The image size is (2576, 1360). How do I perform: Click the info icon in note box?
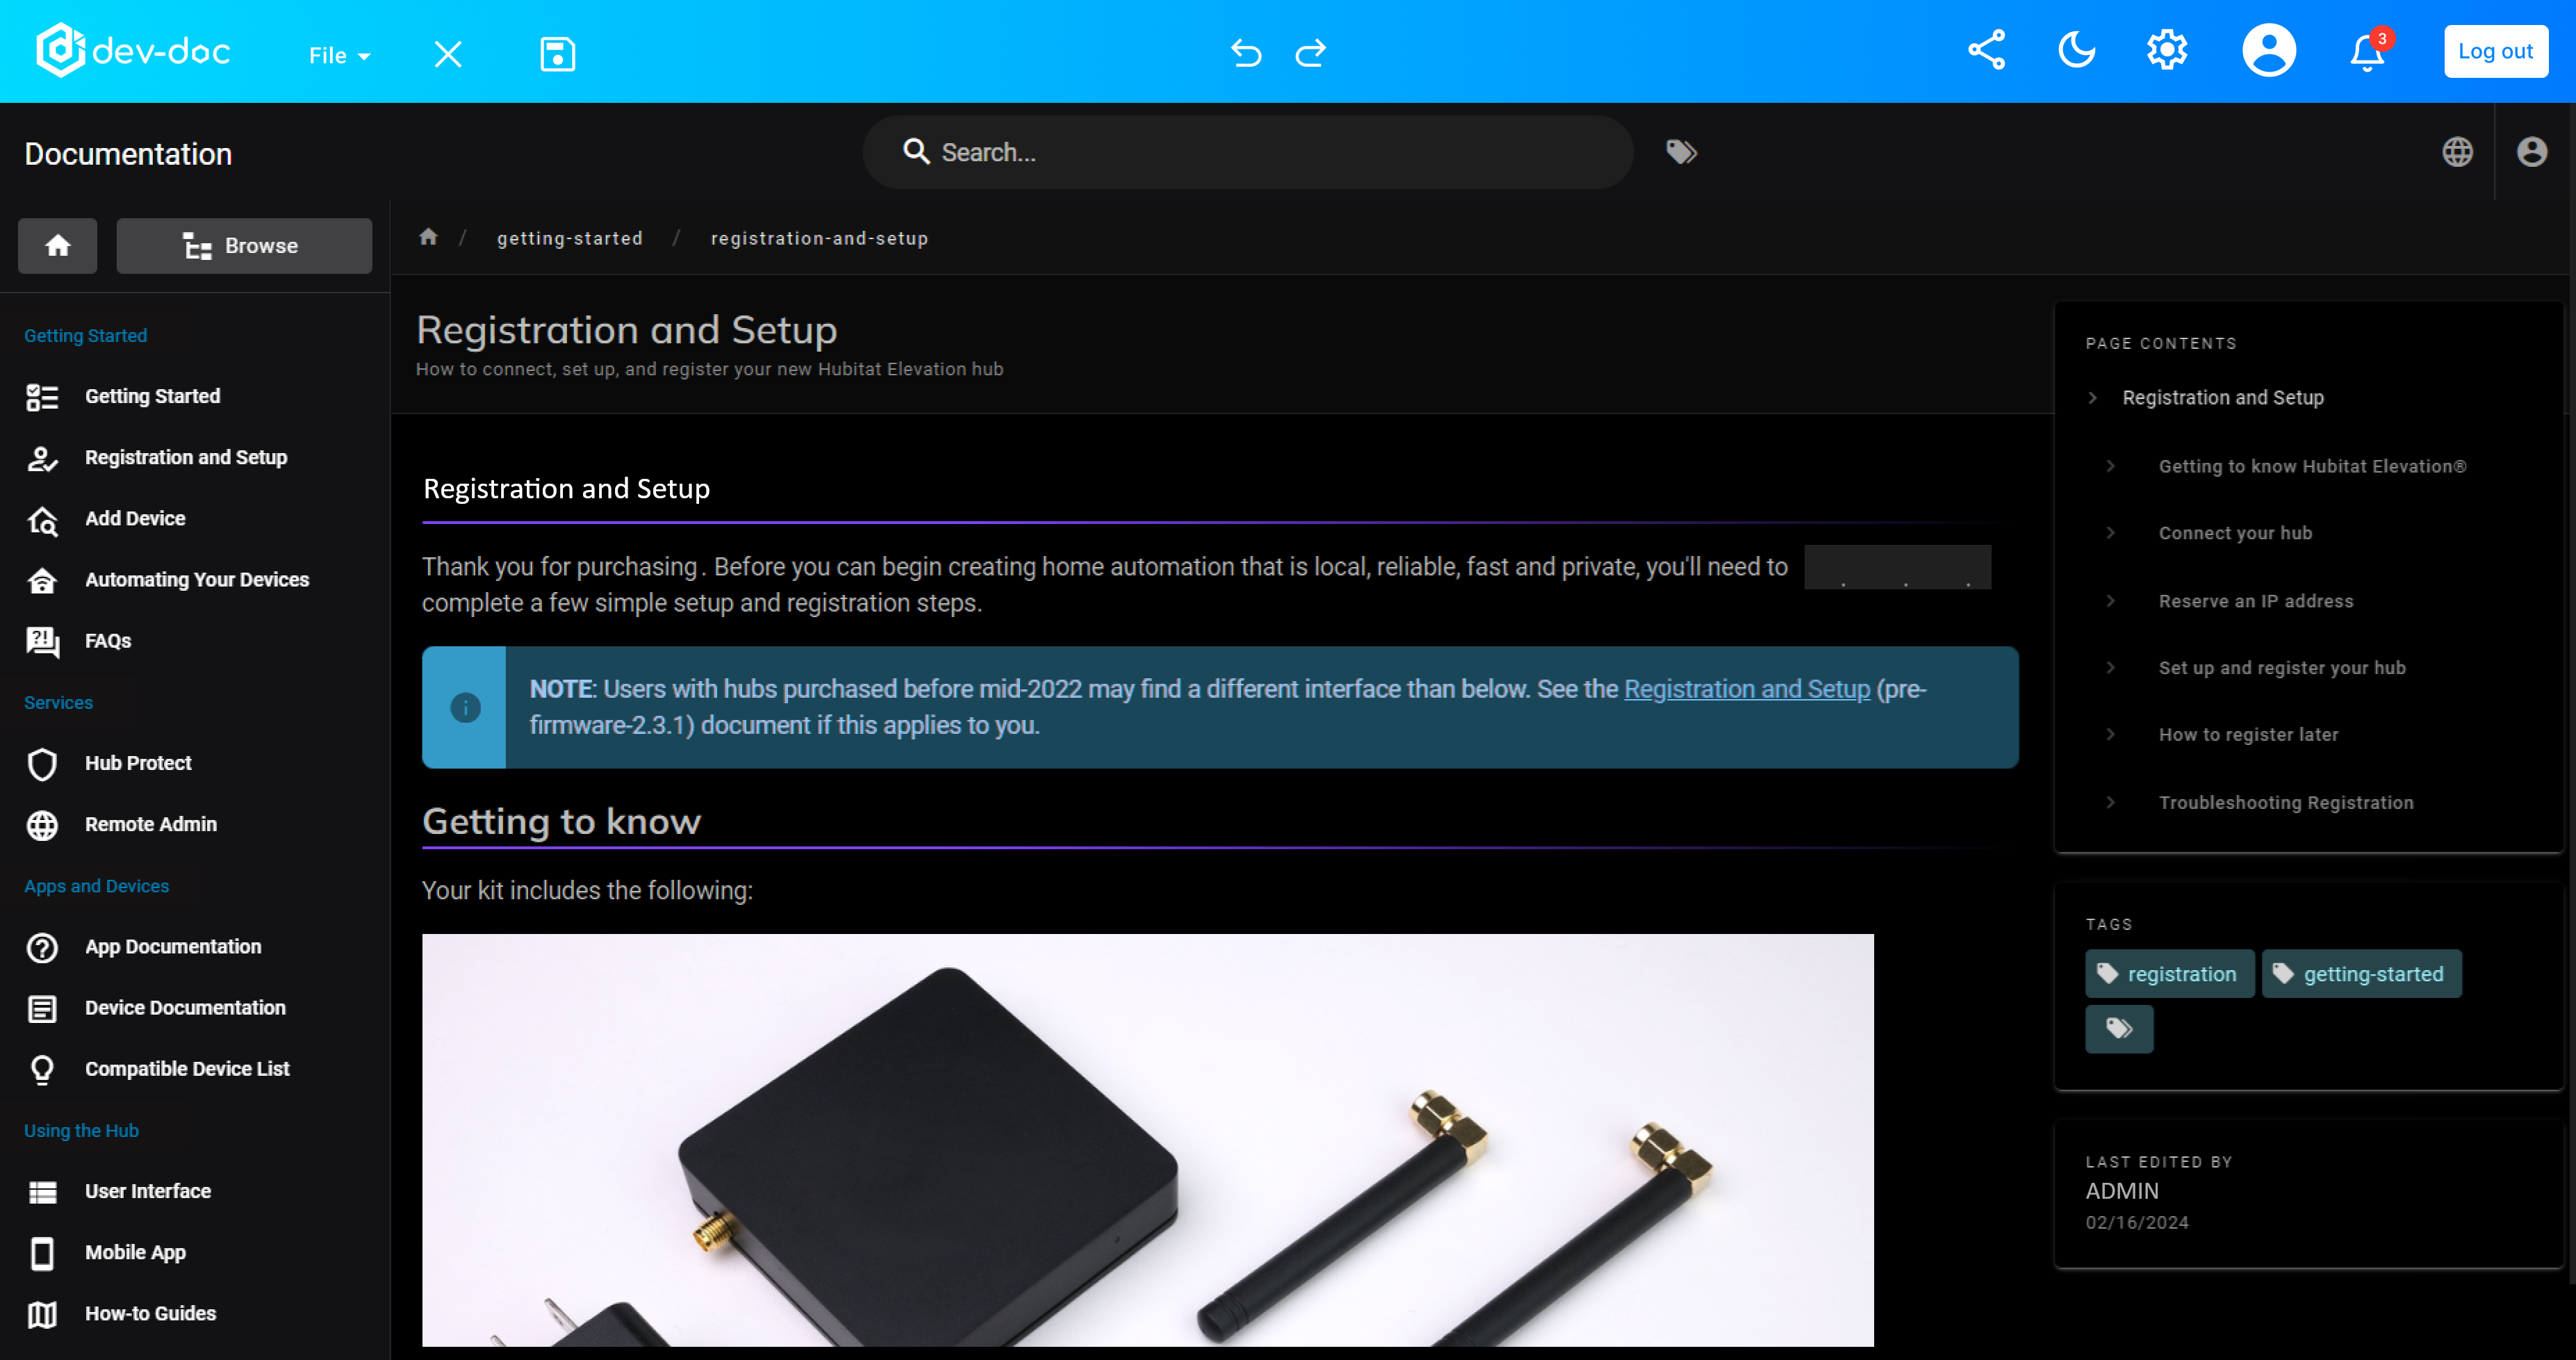pyautogui.click(x=465, y=707)
